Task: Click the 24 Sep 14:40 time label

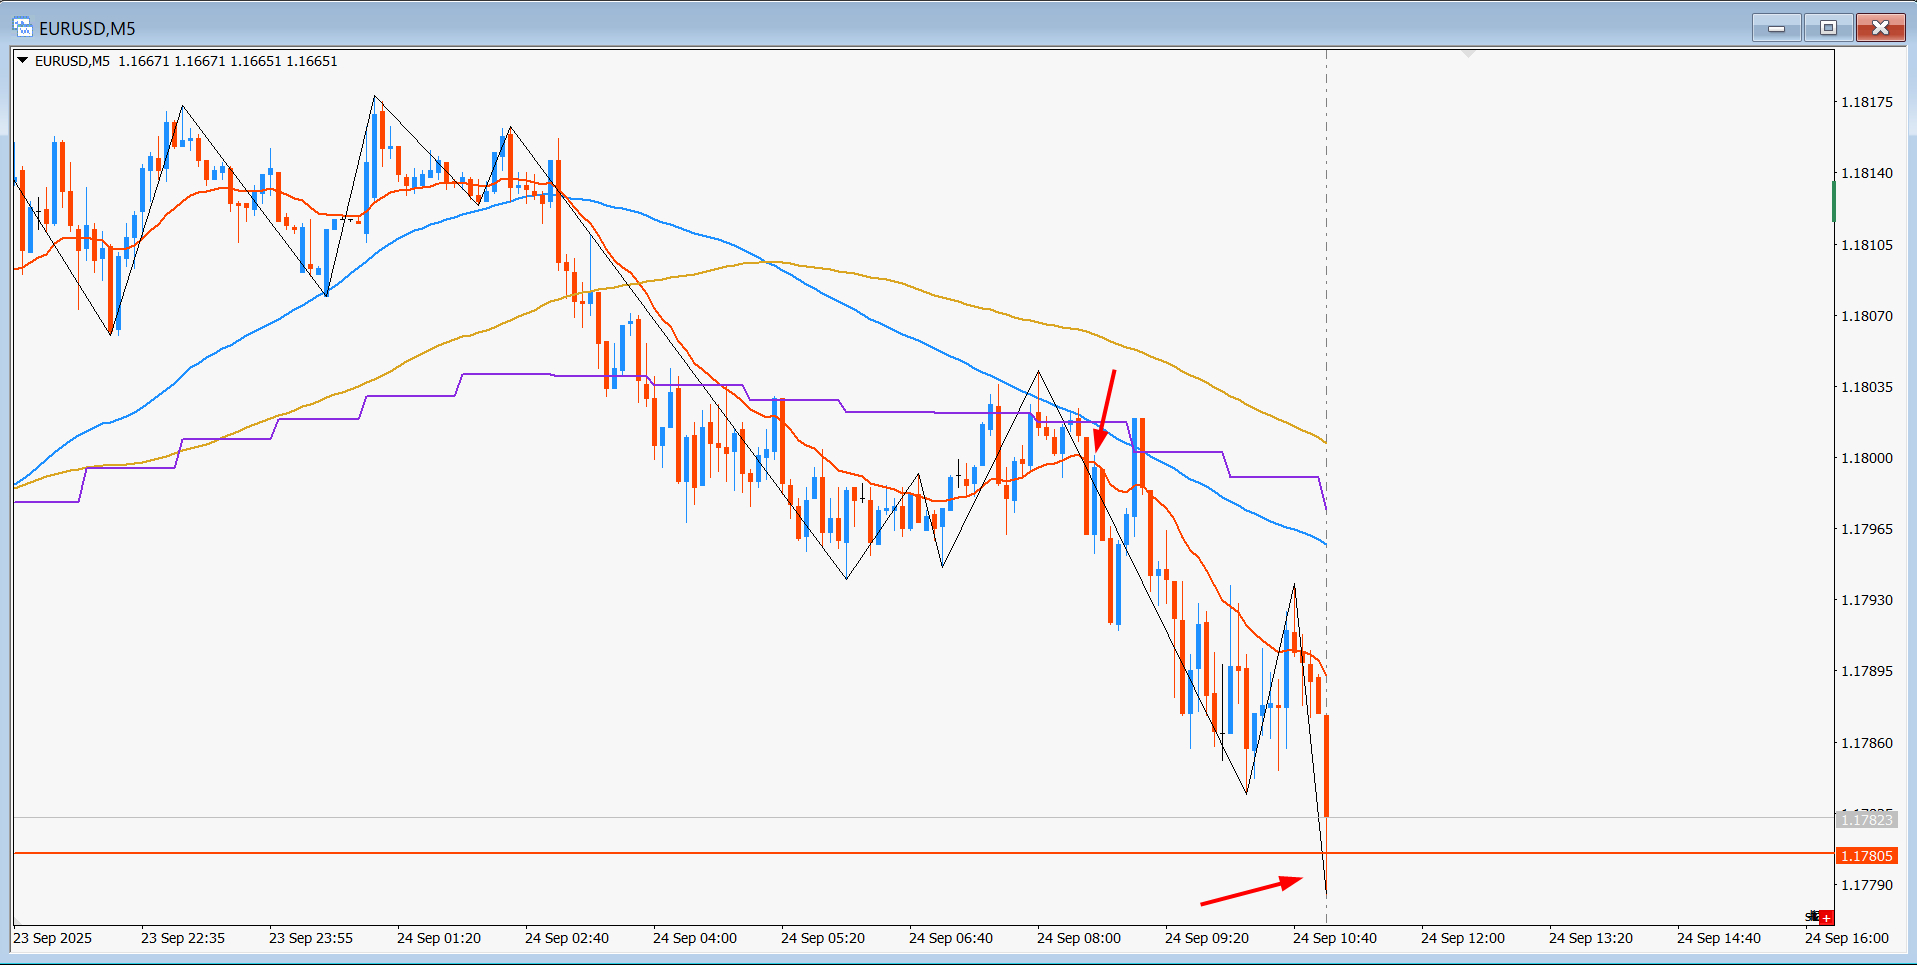Action: tap(1719, 938)
